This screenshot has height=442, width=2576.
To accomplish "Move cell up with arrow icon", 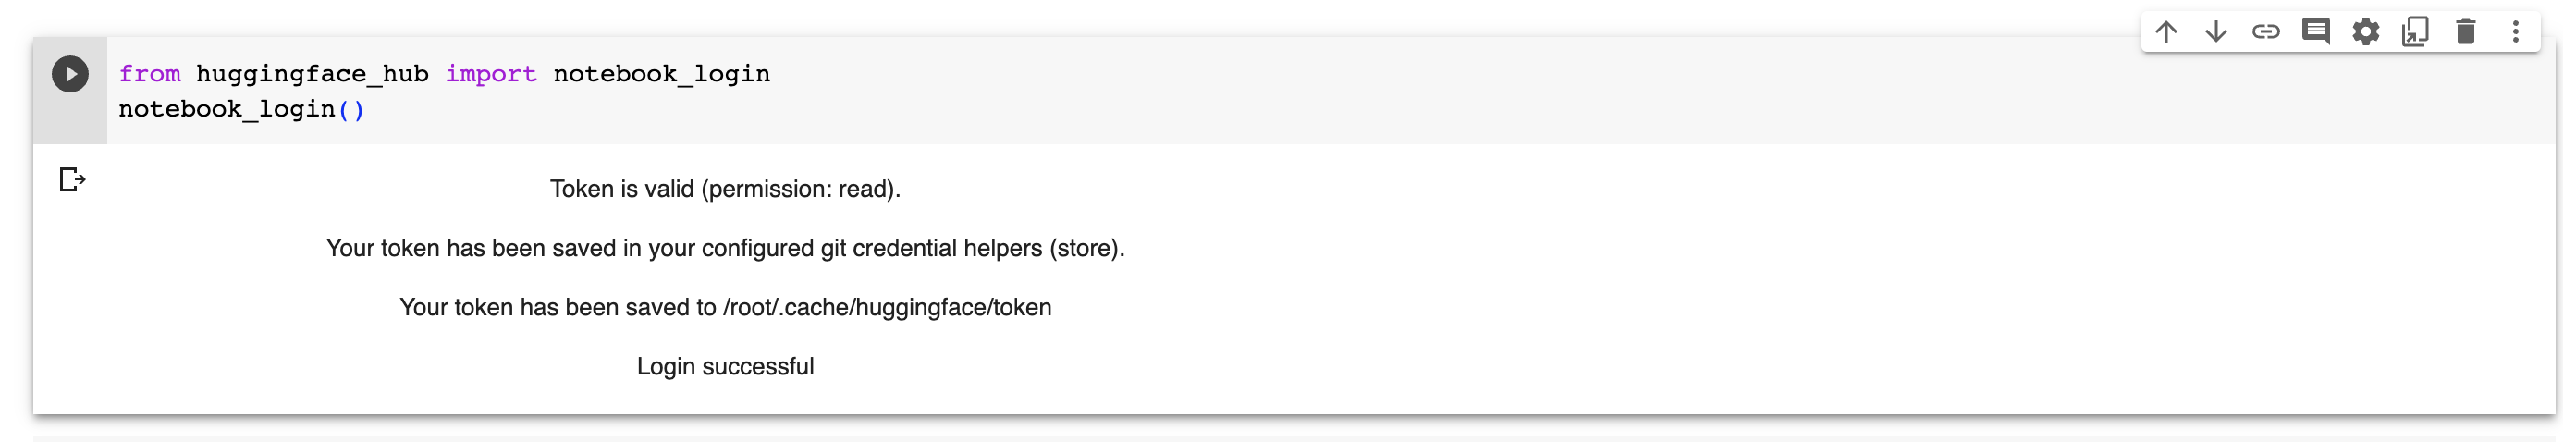I will click(2166, 32).
